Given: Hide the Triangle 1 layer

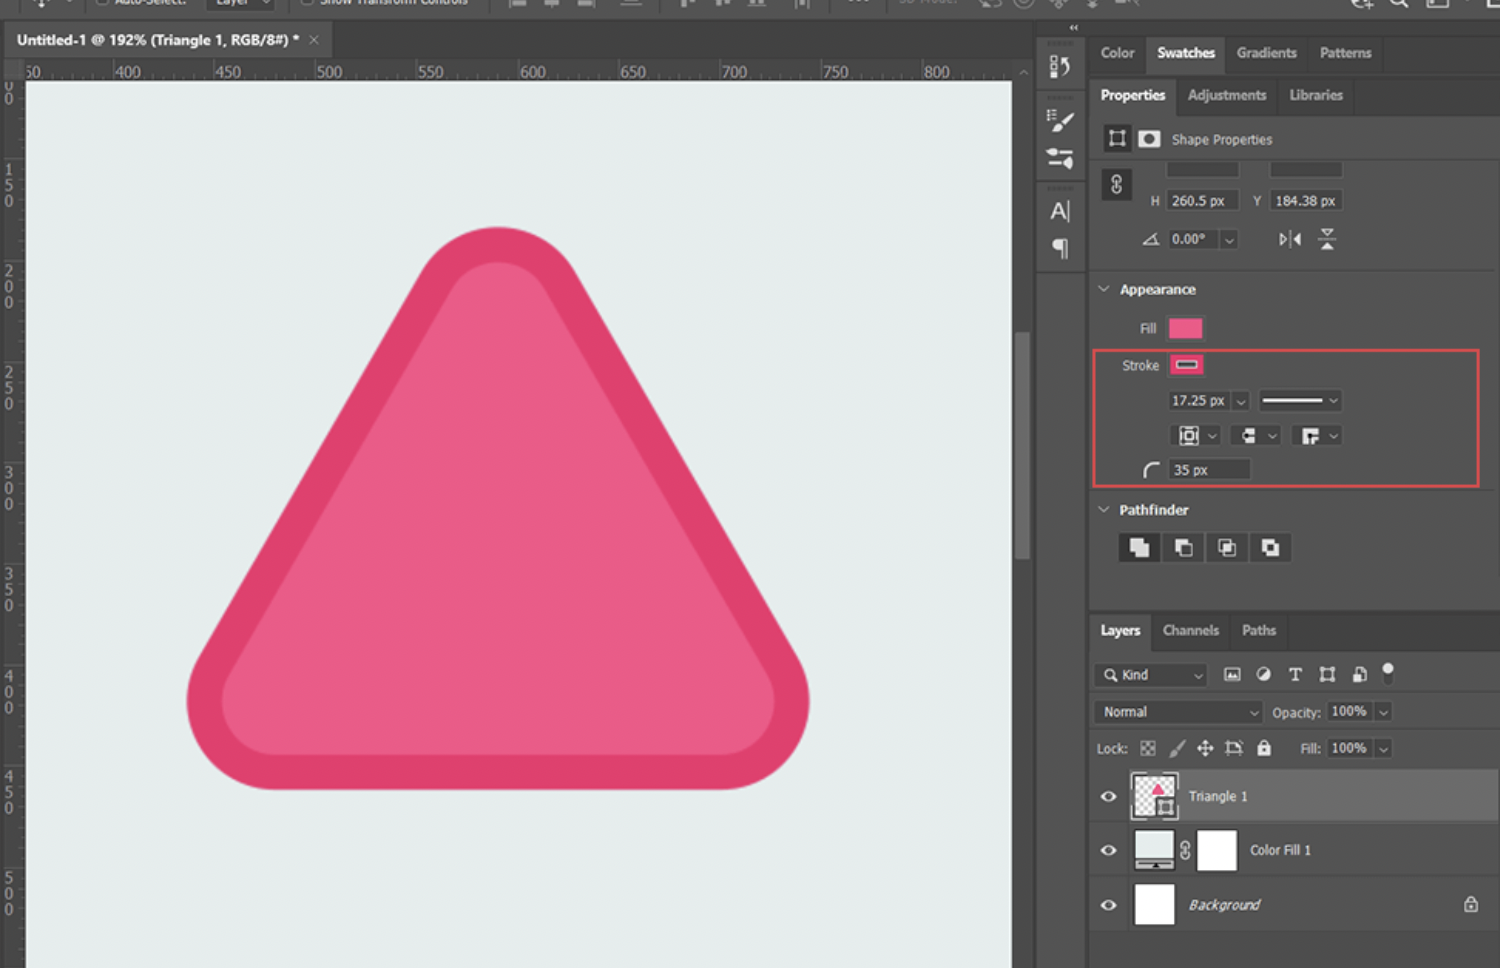Looking at the screenshot, I should (1108, 797).
